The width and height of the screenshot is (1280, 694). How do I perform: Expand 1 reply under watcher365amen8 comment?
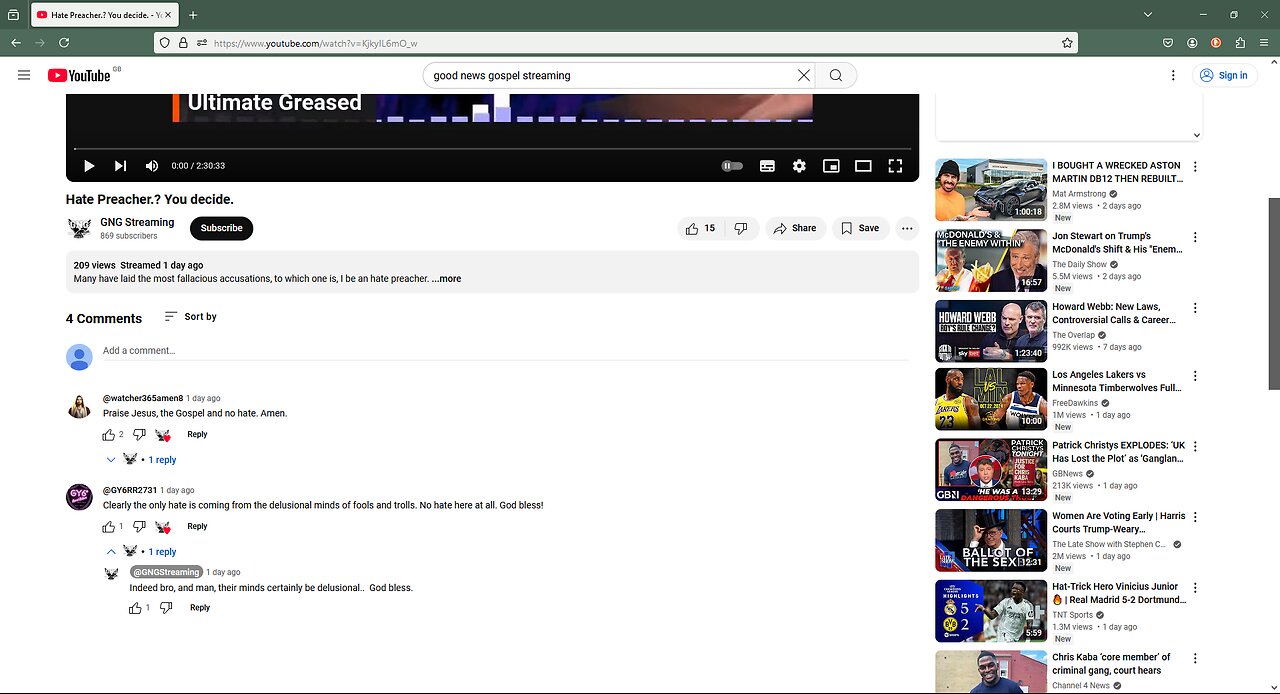[x=142, y=460]
